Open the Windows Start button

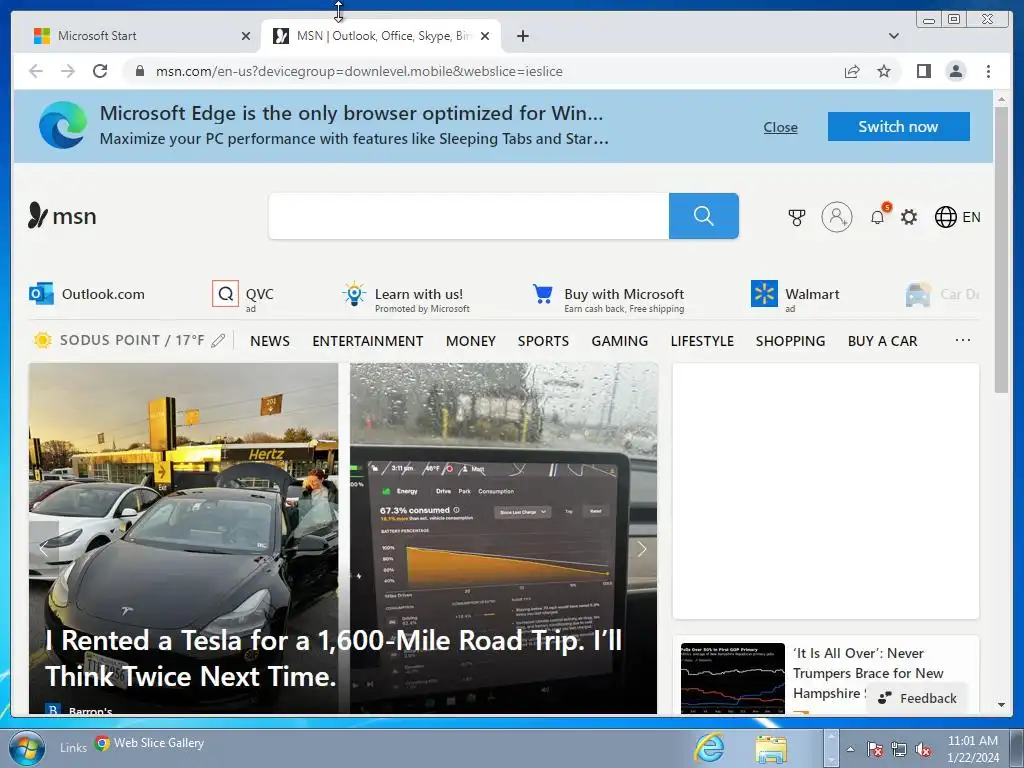(27, 748)
